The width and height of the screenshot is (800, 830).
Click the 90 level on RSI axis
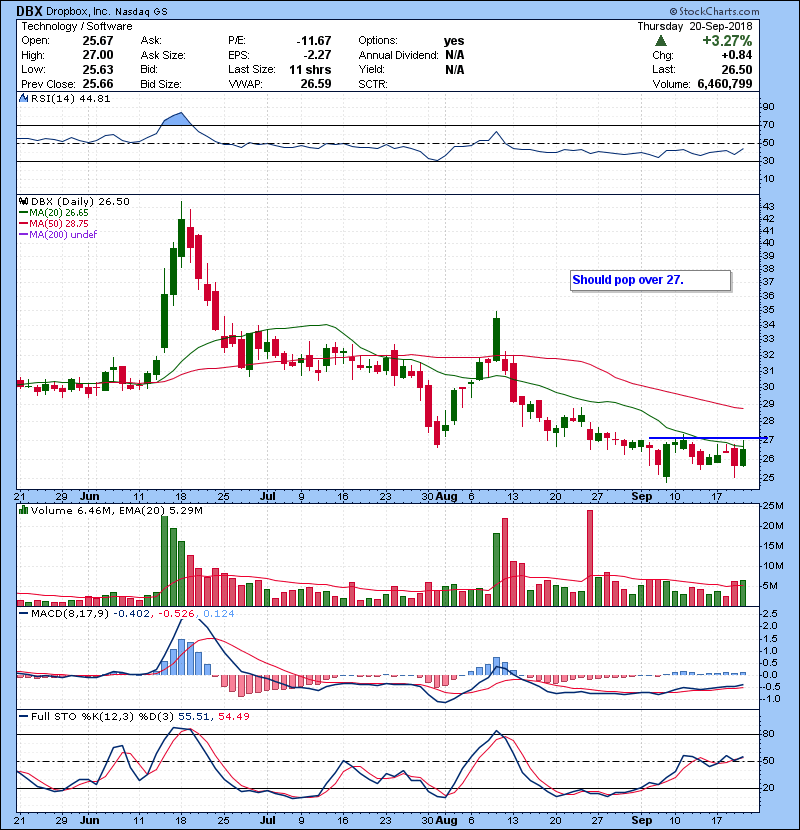768,106
